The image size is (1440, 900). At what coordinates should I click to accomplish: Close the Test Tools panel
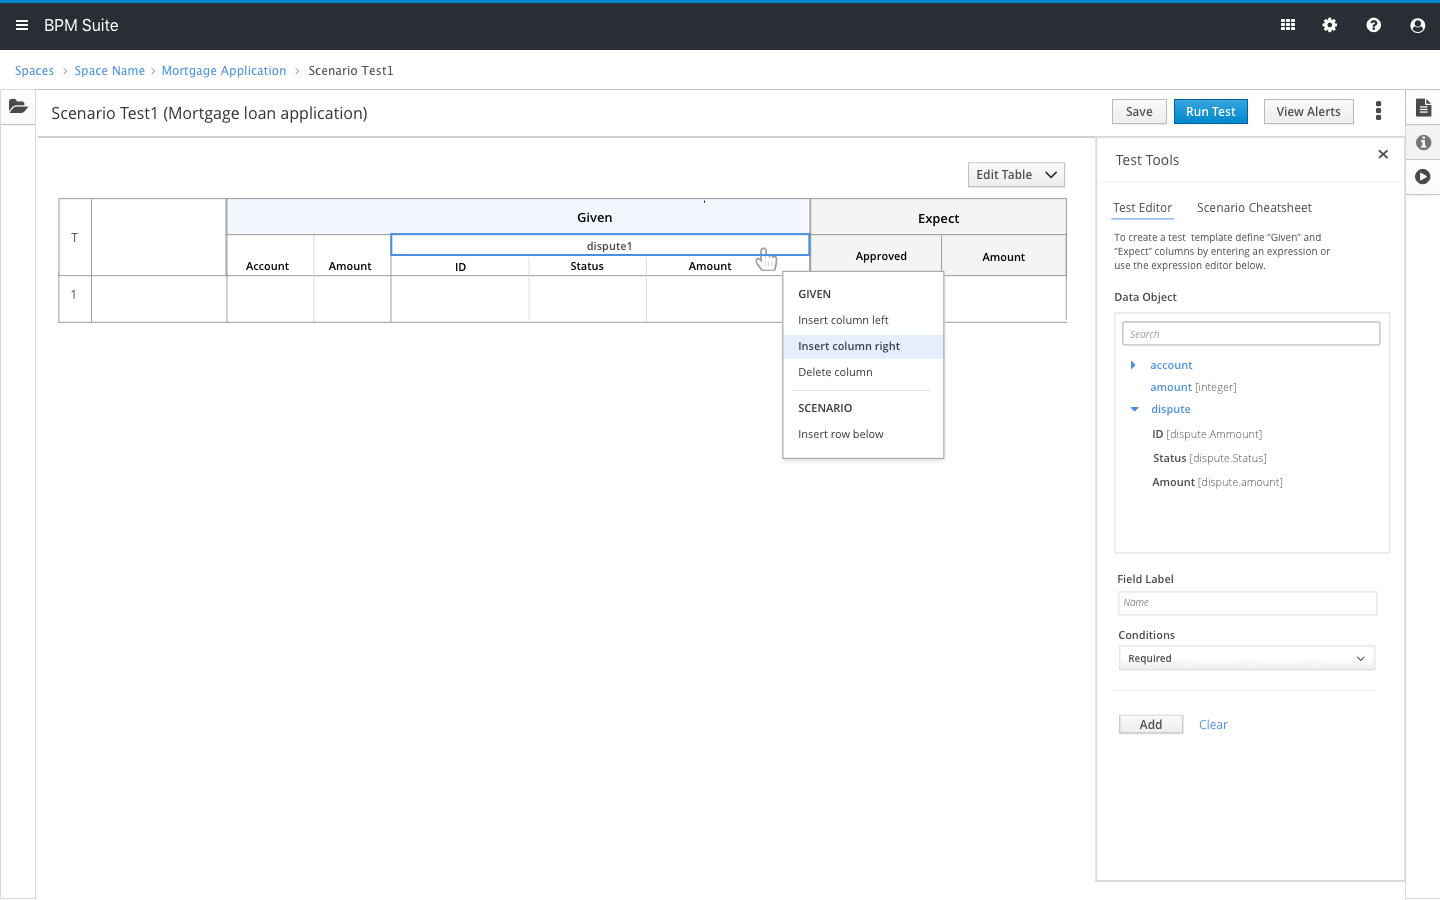[x=1383, y=154]
